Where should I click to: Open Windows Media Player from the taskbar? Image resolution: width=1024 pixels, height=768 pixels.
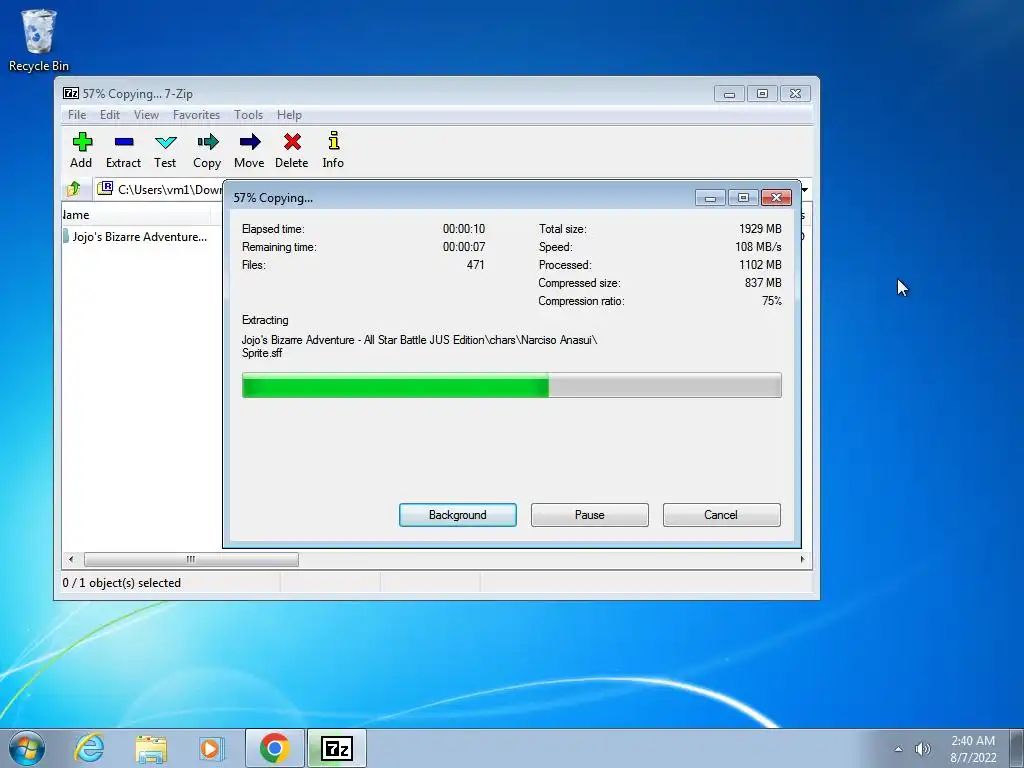212,748
